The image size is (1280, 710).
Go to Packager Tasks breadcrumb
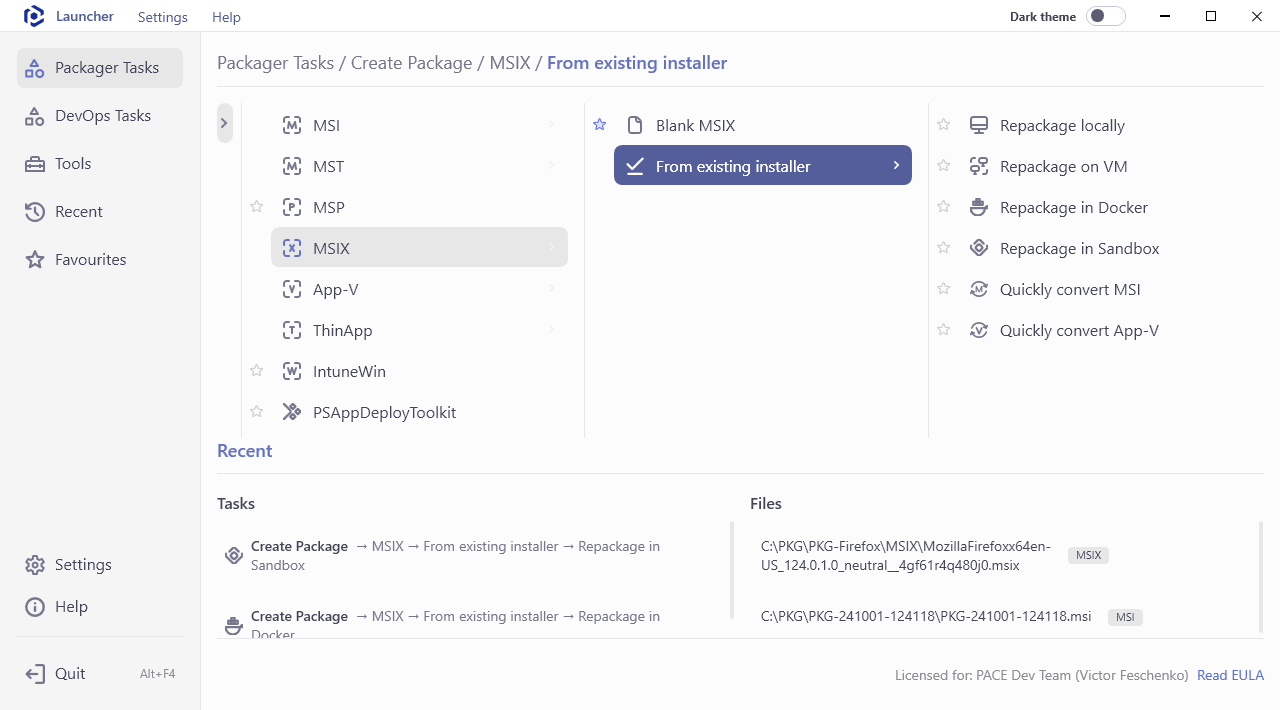coord(275,63)
